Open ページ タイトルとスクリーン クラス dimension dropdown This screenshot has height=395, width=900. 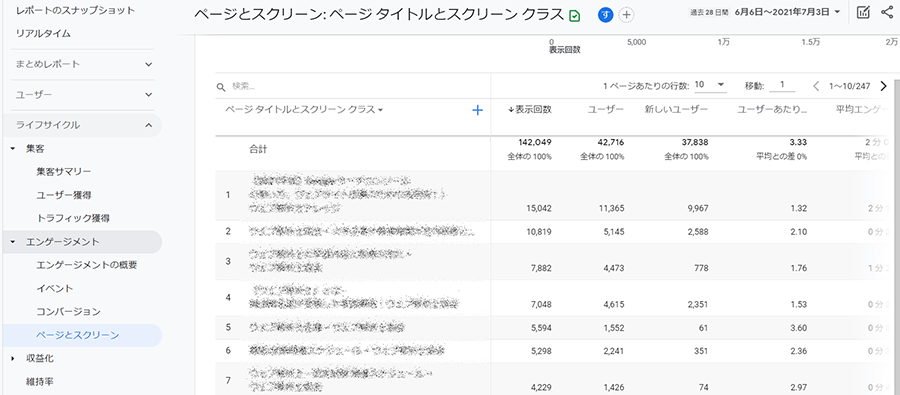pos(304,110)
